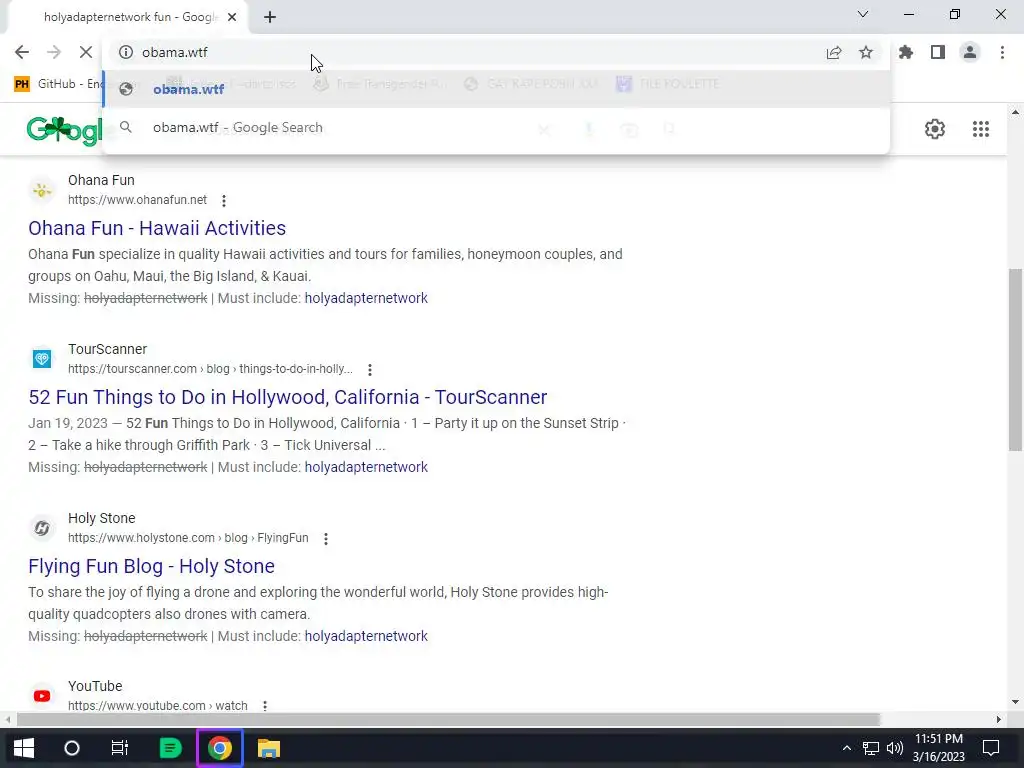Show hidden tray icons chevron
The width and height of the screenshot is (1024, 768).
pos(846,748)
